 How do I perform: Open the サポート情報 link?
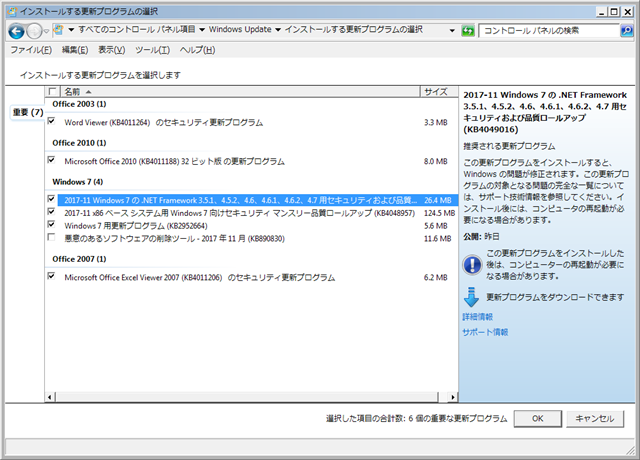pos(485,332)
